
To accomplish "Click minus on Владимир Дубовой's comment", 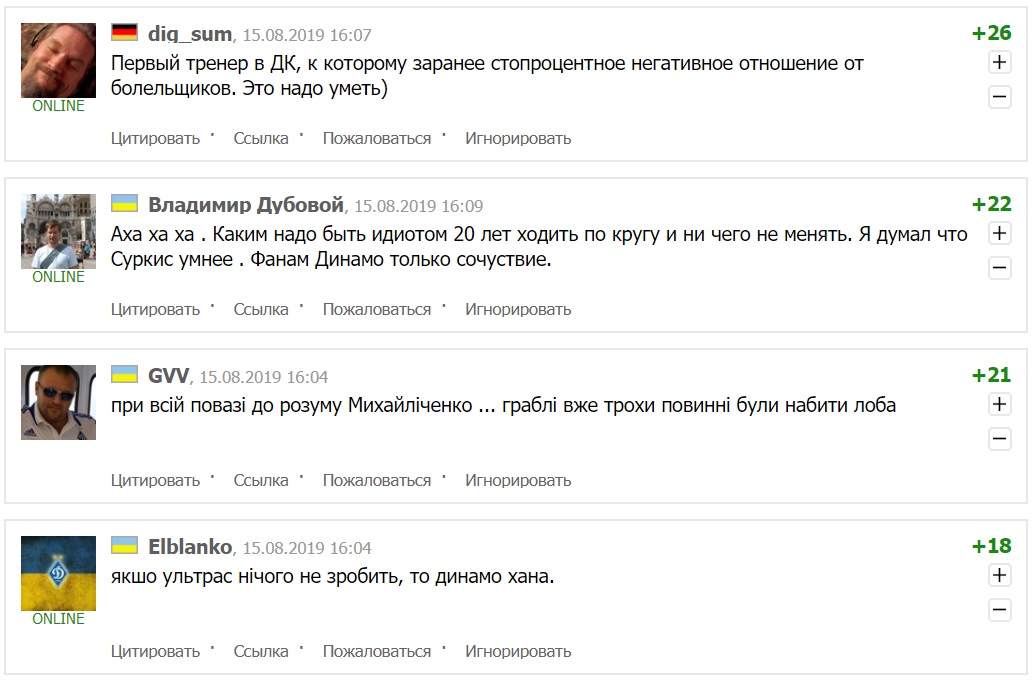I will pyautogui.click(x=999, y=268).
